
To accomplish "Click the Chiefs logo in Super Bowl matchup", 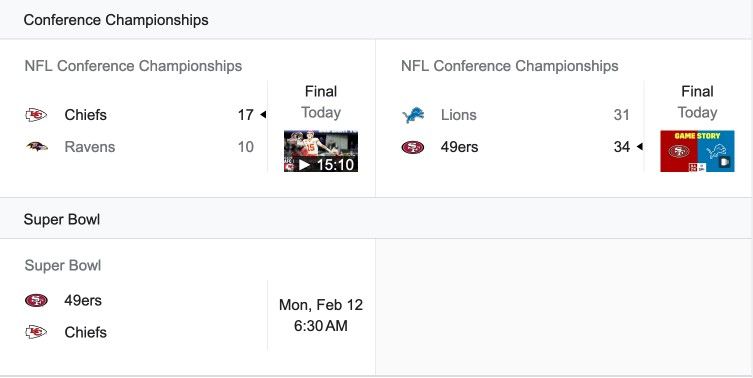I will [36, 332].
